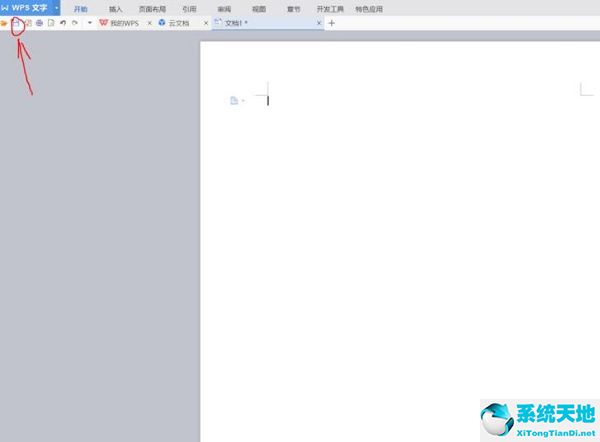This screenshot has width=600, height=442.
Task: Switch to the 插入 ribbon tab
Action: [x=115, y=8]
